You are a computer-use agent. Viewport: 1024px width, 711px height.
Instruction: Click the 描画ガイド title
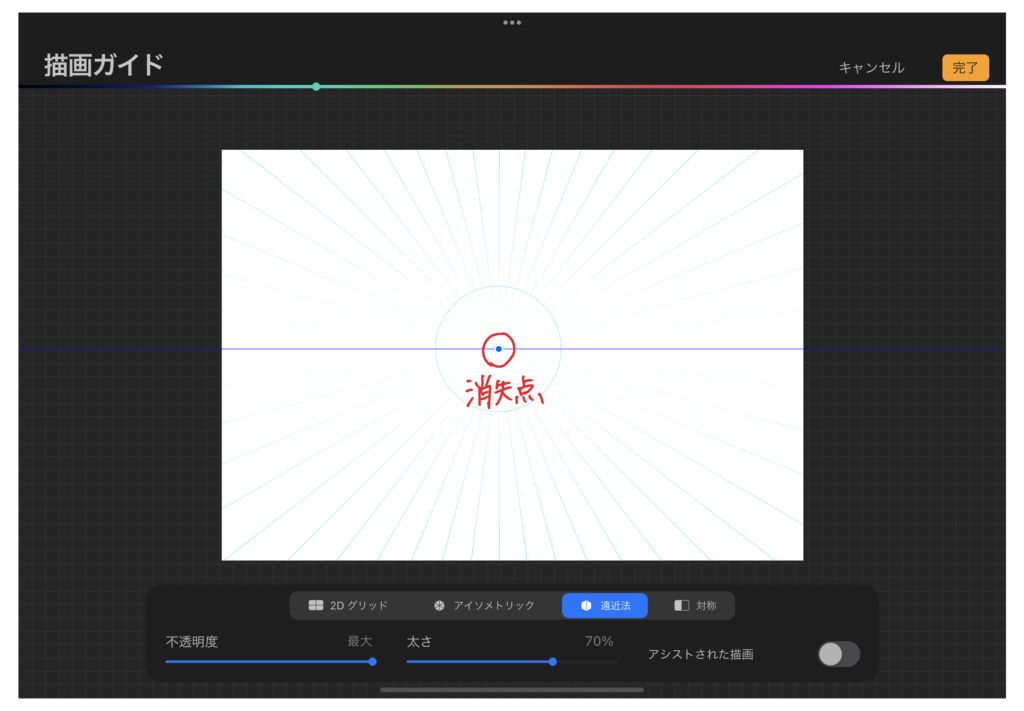pyautogui.click(x=103, y=65)
